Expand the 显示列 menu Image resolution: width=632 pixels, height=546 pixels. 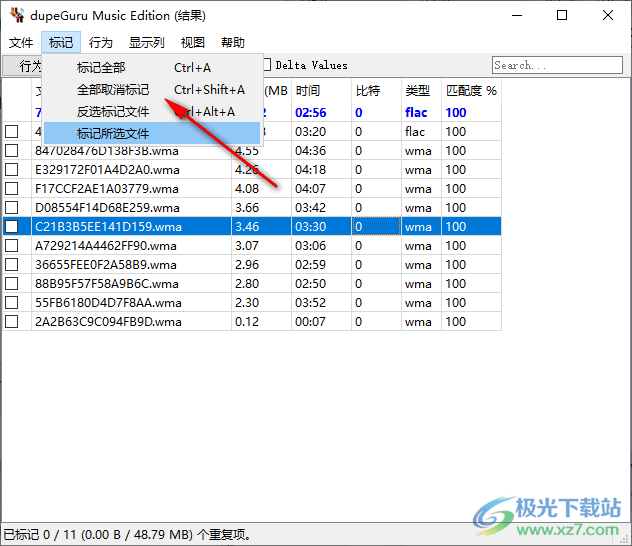pyautogui.click(x=146, y=42)
